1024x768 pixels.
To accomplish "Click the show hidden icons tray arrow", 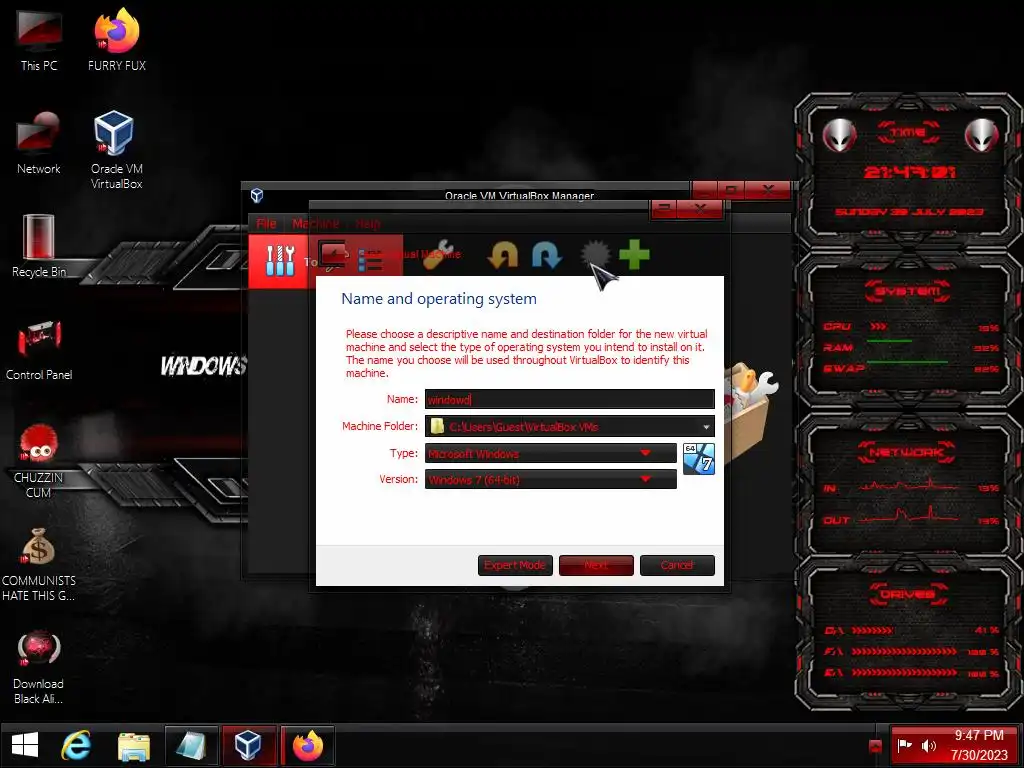I will 874,746.
